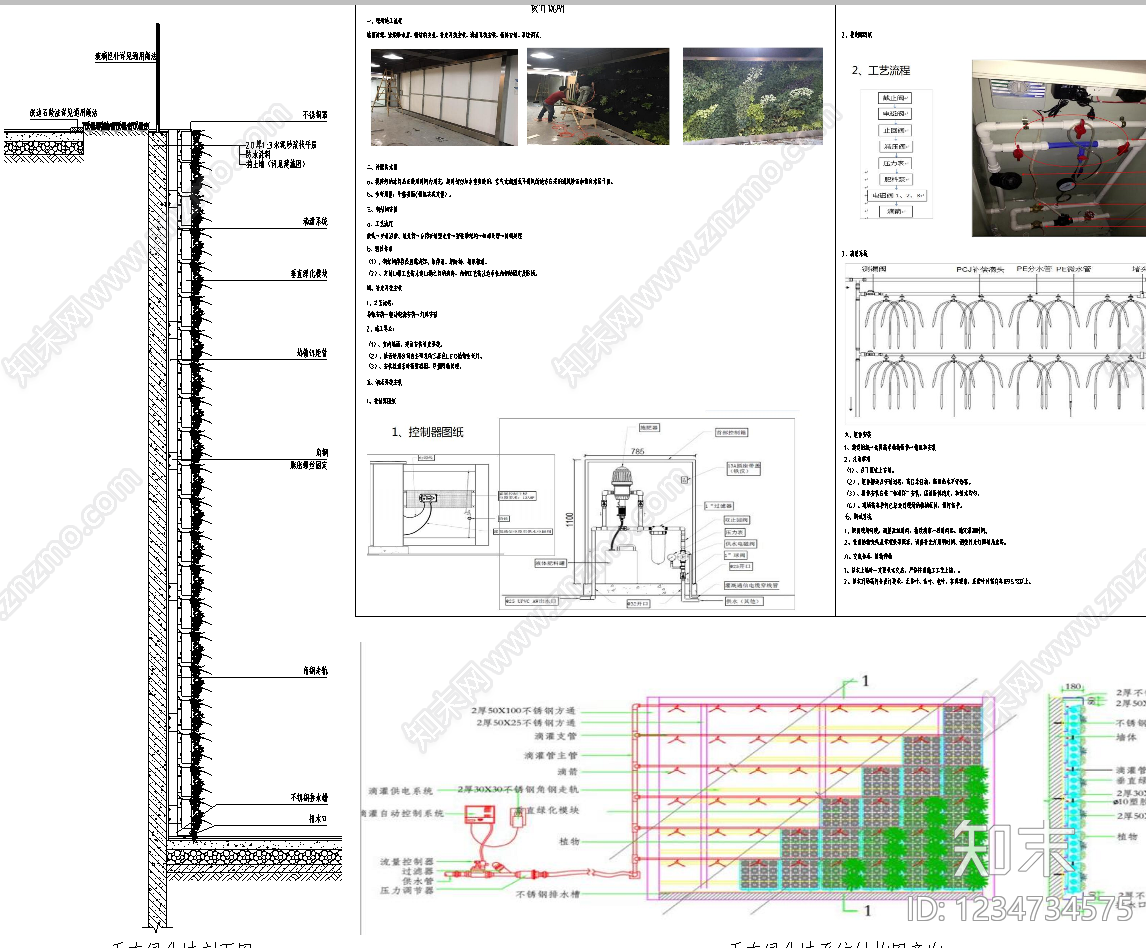Click the '液体肥料罐' callout box
The width and height of the screenshot is (1146, 948).
point(550,564)
